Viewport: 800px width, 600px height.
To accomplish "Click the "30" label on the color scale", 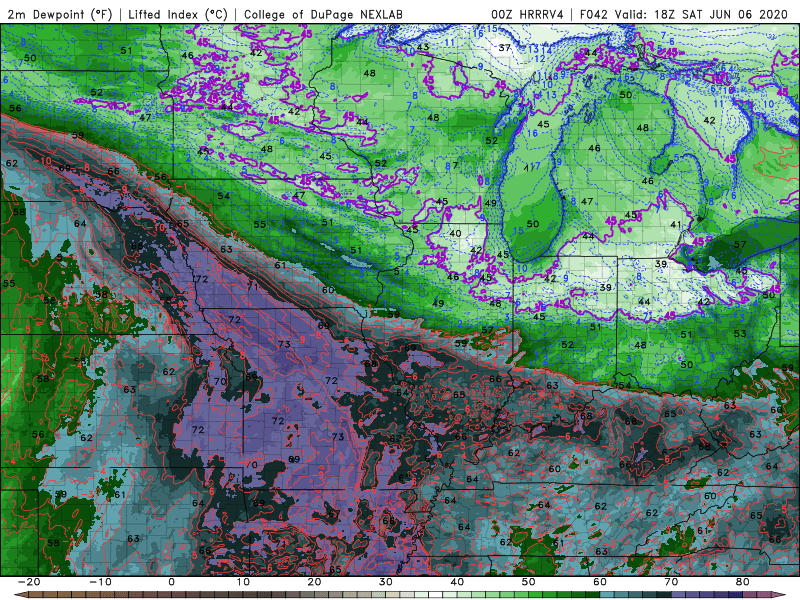I will pyautogui.click(x=386, y=582).
